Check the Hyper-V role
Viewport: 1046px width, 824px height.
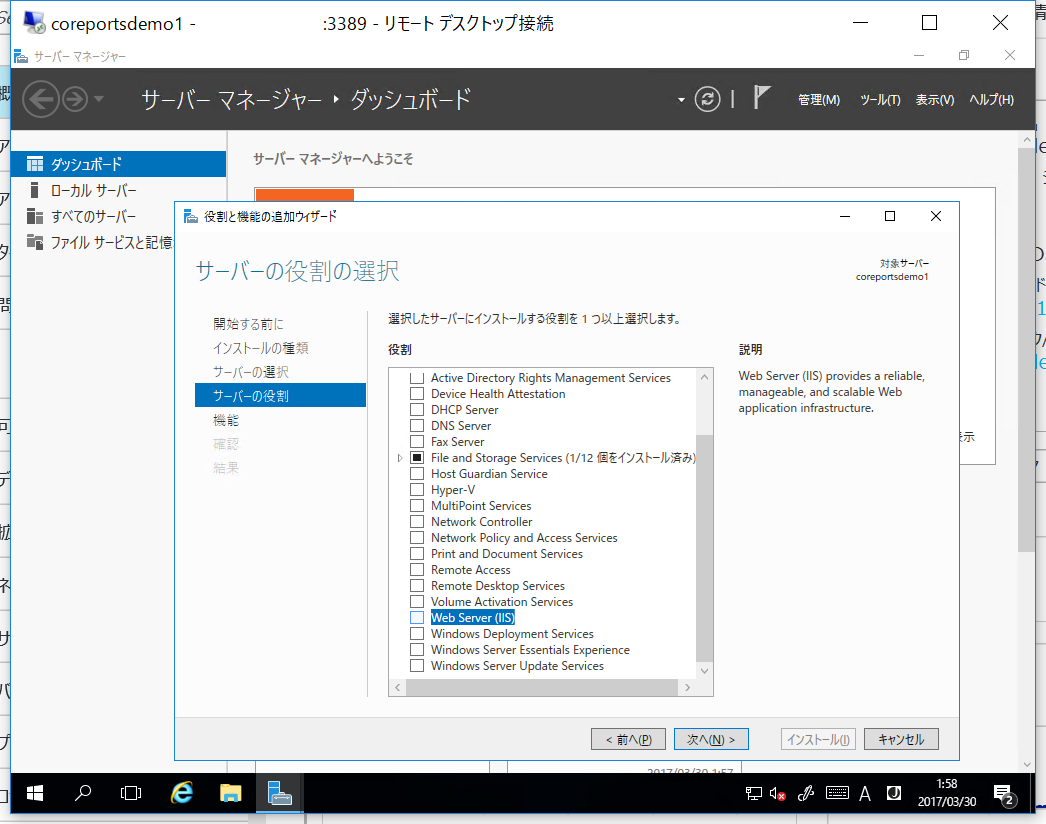417,490
